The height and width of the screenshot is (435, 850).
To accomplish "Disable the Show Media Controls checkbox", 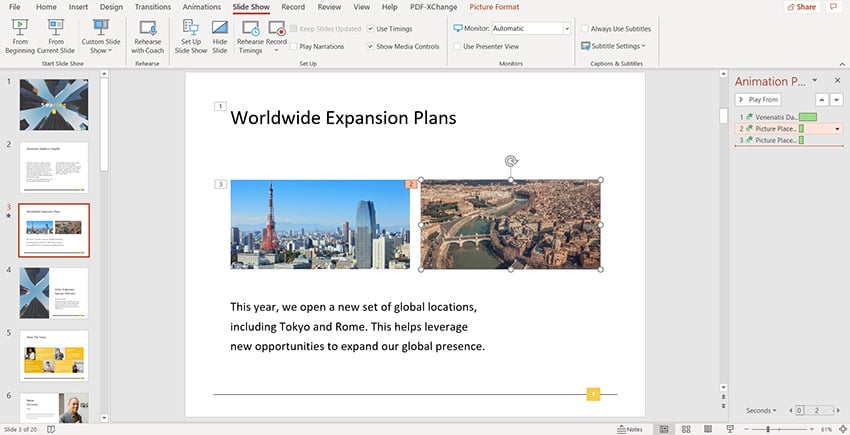I will [x=371, y=46].
